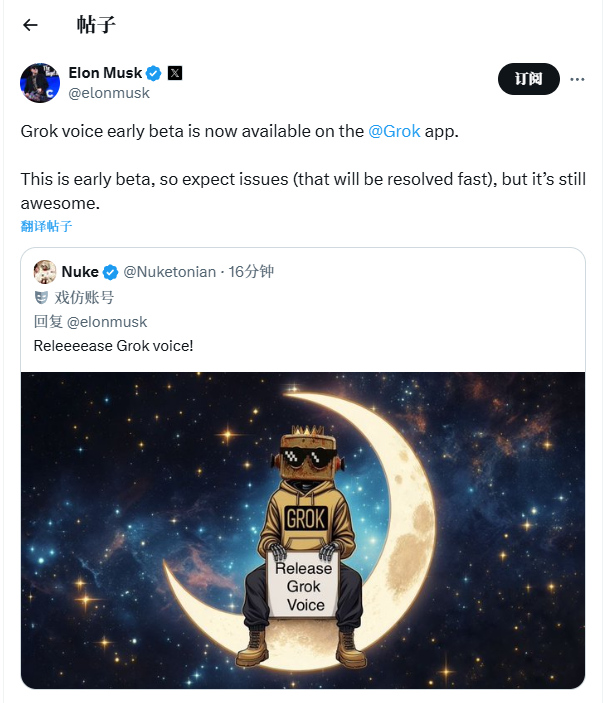
Task: Go back using the left arrow
Action: (30, 25)
